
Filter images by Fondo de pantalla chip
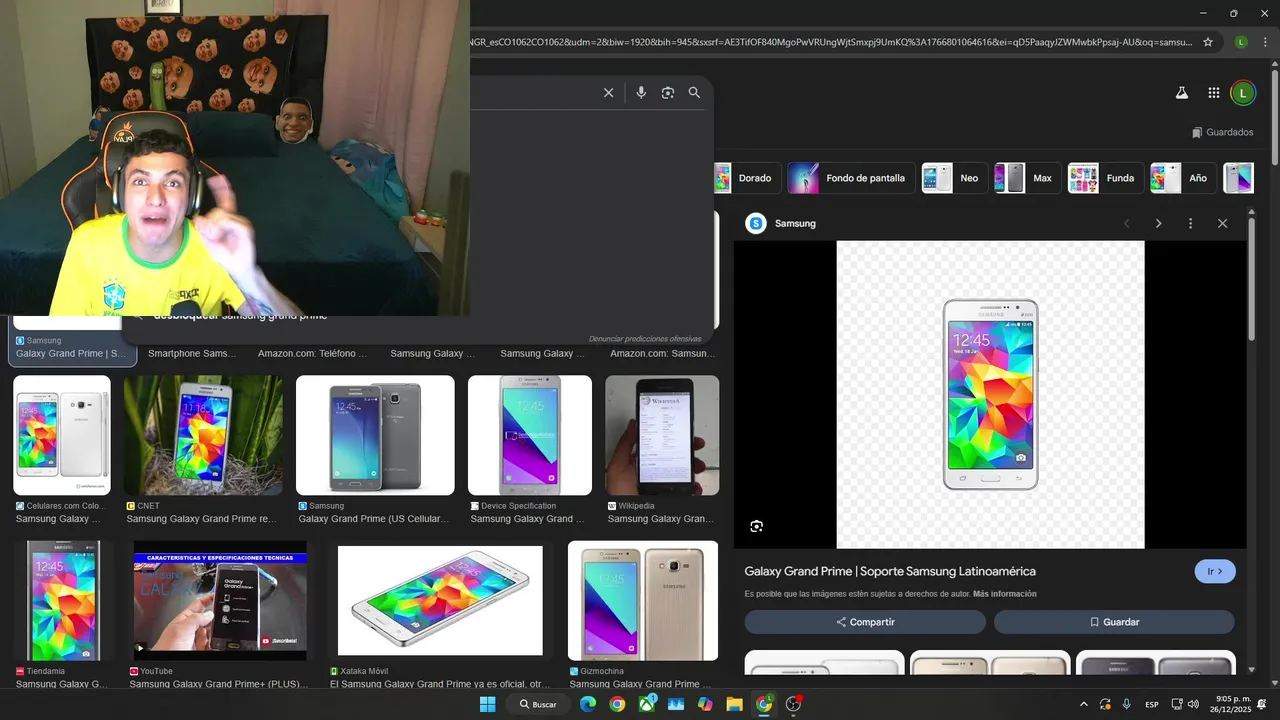pos(850,178)
